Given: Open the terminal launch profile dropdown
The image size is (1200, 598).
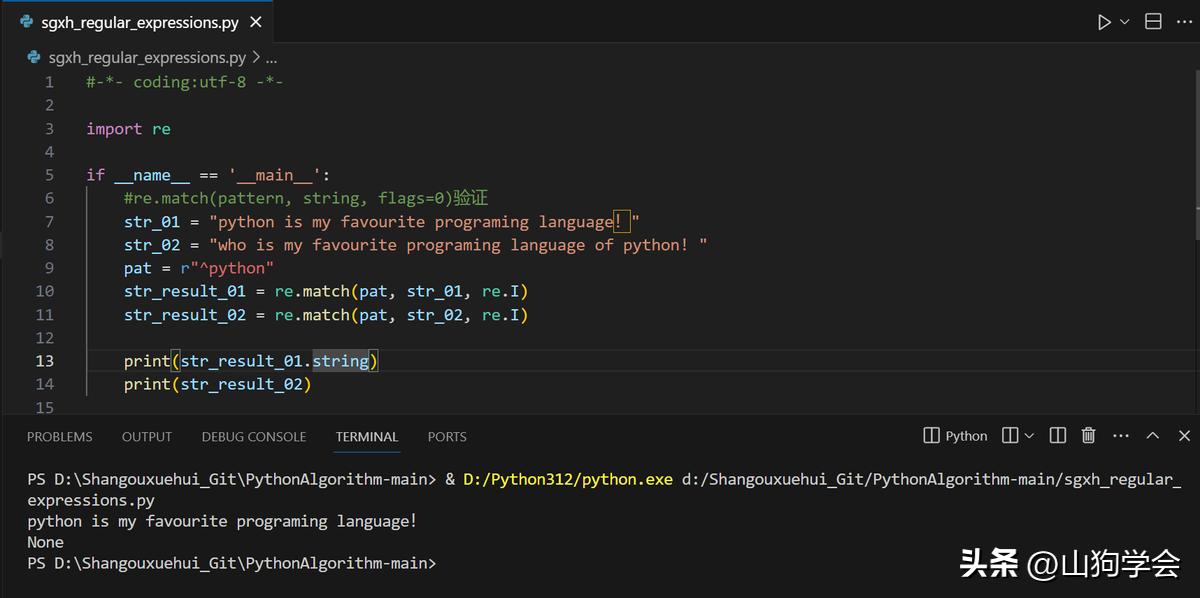Looking at the screenshot, I should pos(1029,436).
